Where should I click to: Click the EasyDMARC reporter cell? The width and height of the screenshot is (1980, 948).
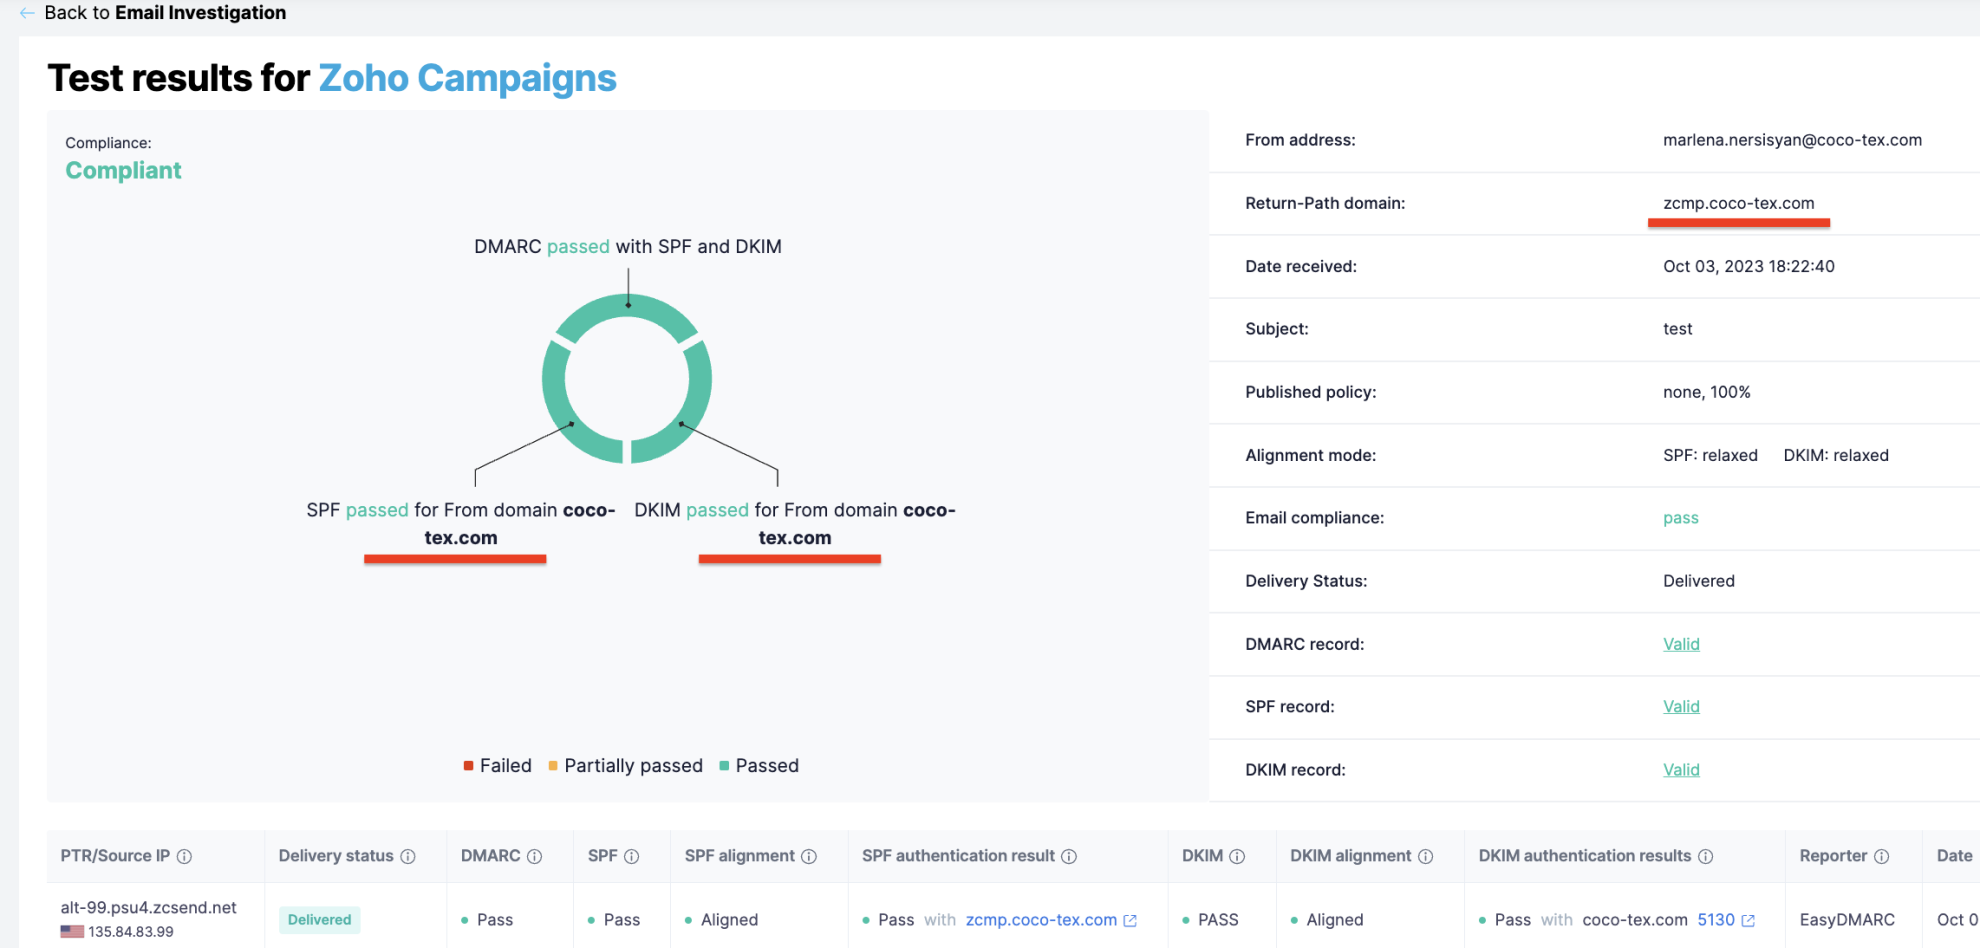(1847, 920)
